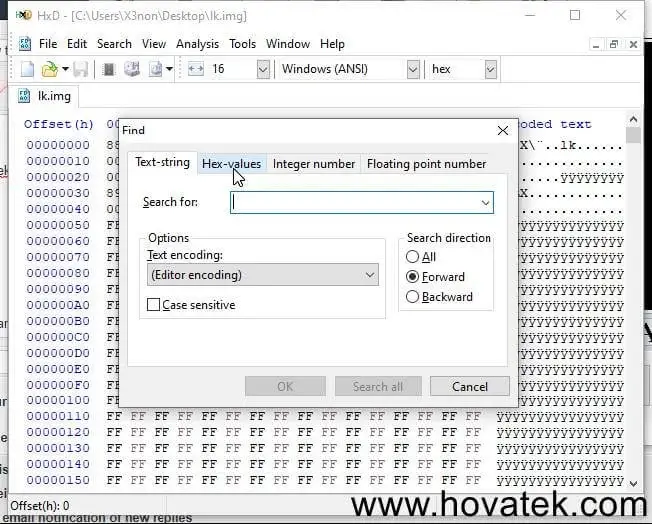Select the All search direction radio
This screenshot has width=652, height=524.
tap(412, 257)
